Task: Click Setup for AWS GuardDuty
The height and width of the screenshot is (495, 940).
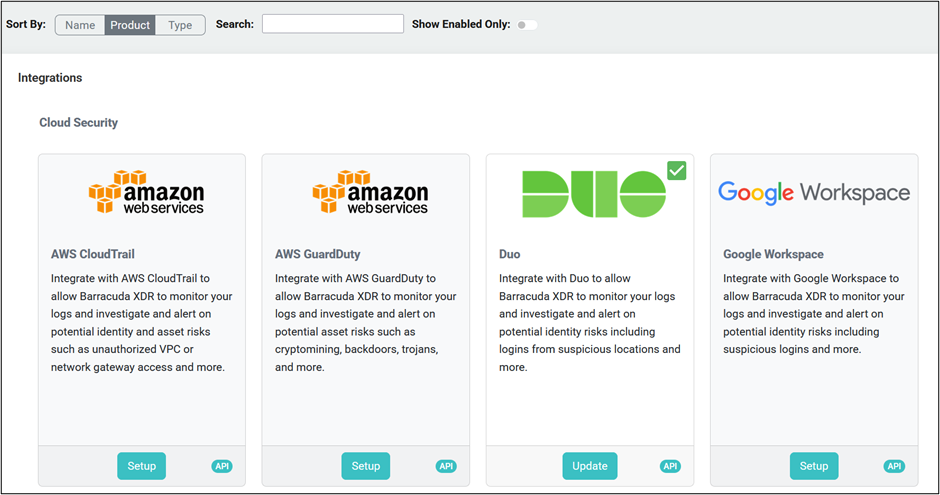Action: tap(366, 466)
